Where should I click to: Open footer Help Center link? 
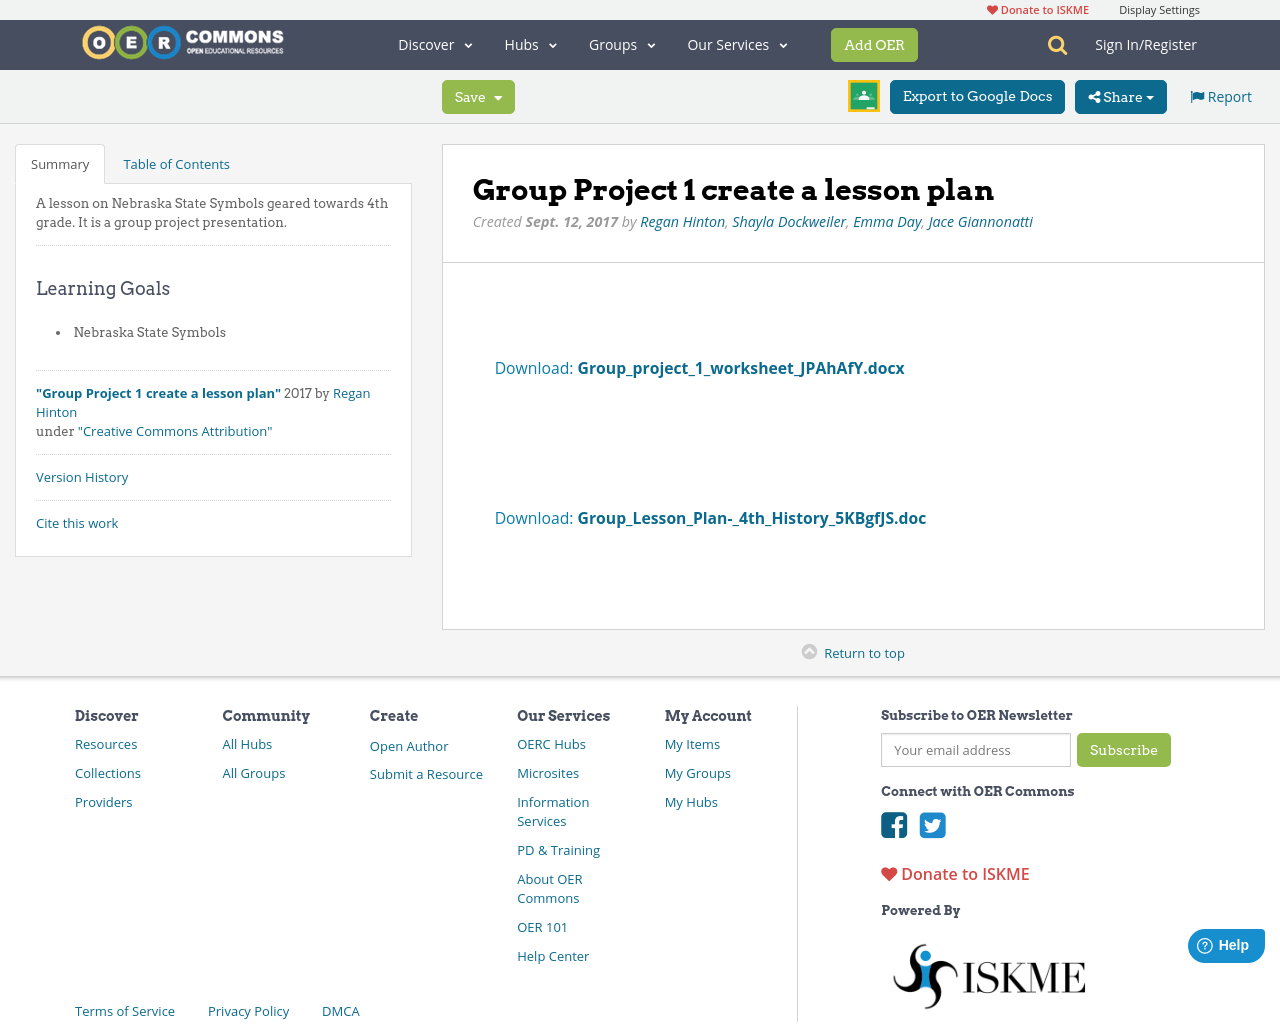[x=553, y=956]
